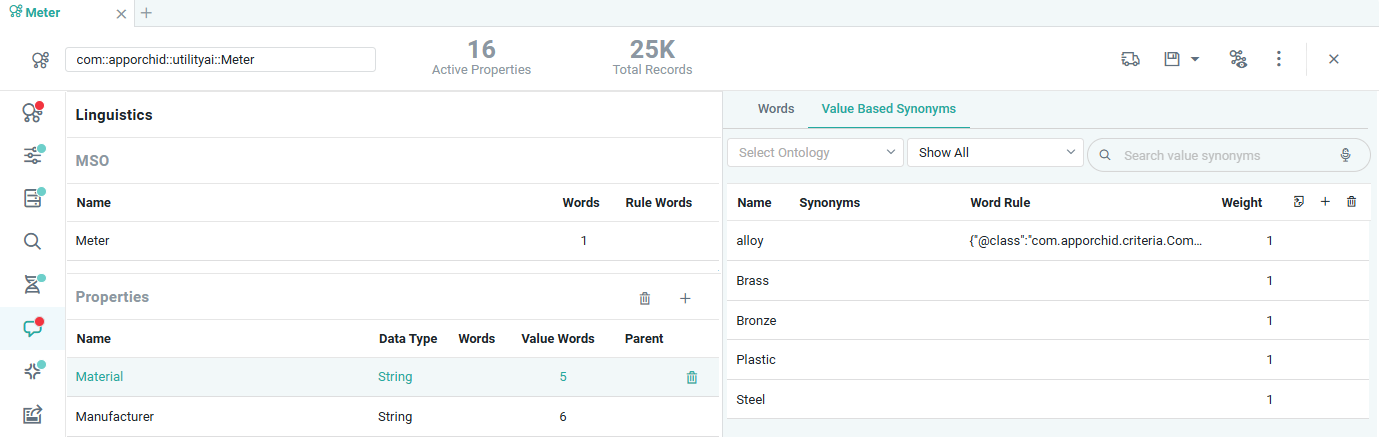Select the Value Based Synonyms tab
The width and height of the screenshot is (1380, 437).
point(888,109)
